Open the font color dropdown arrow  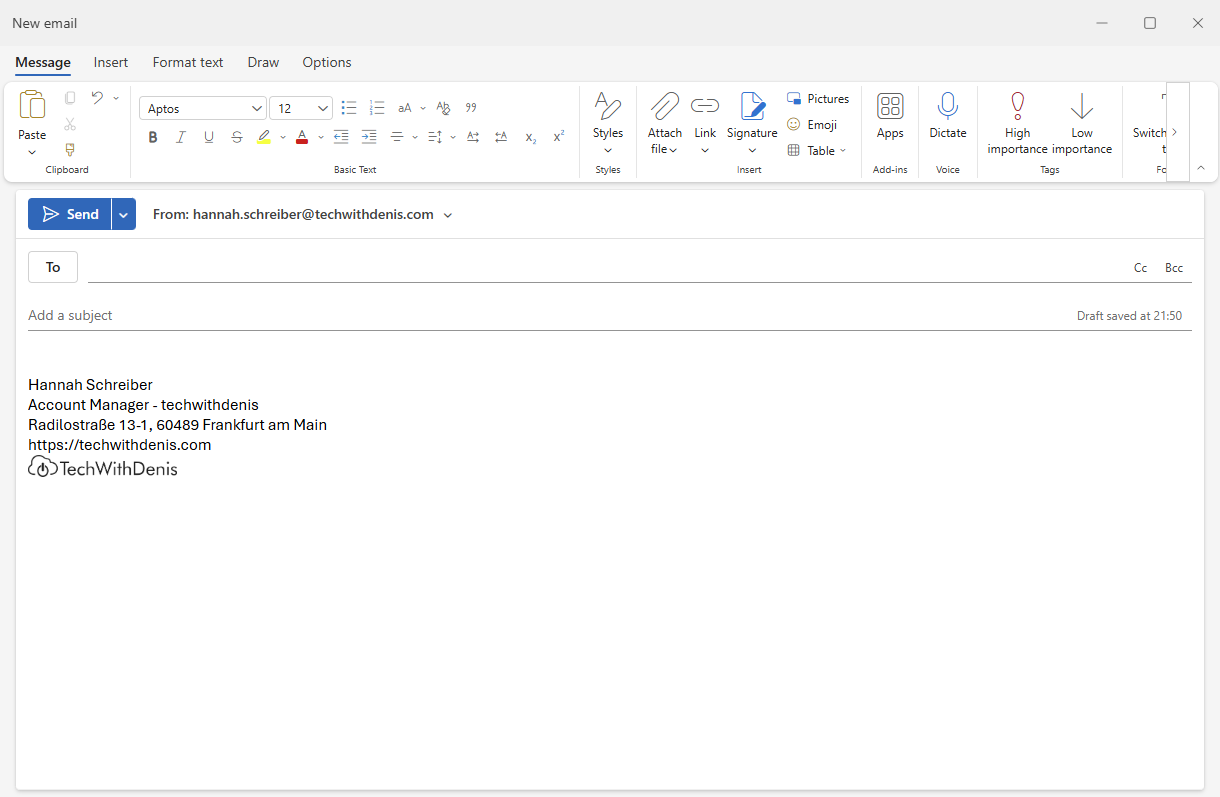click(321, 137)
